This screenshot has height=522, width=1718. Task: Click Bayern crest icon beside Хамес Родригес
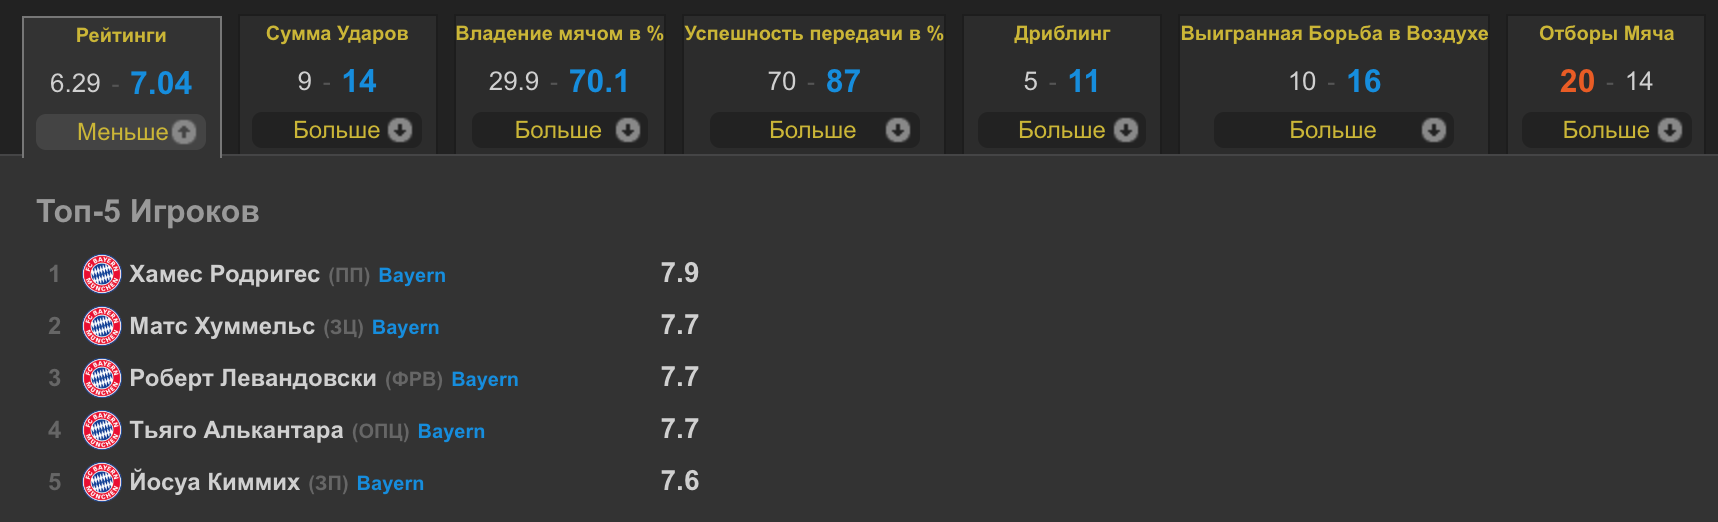pos(101,274)
